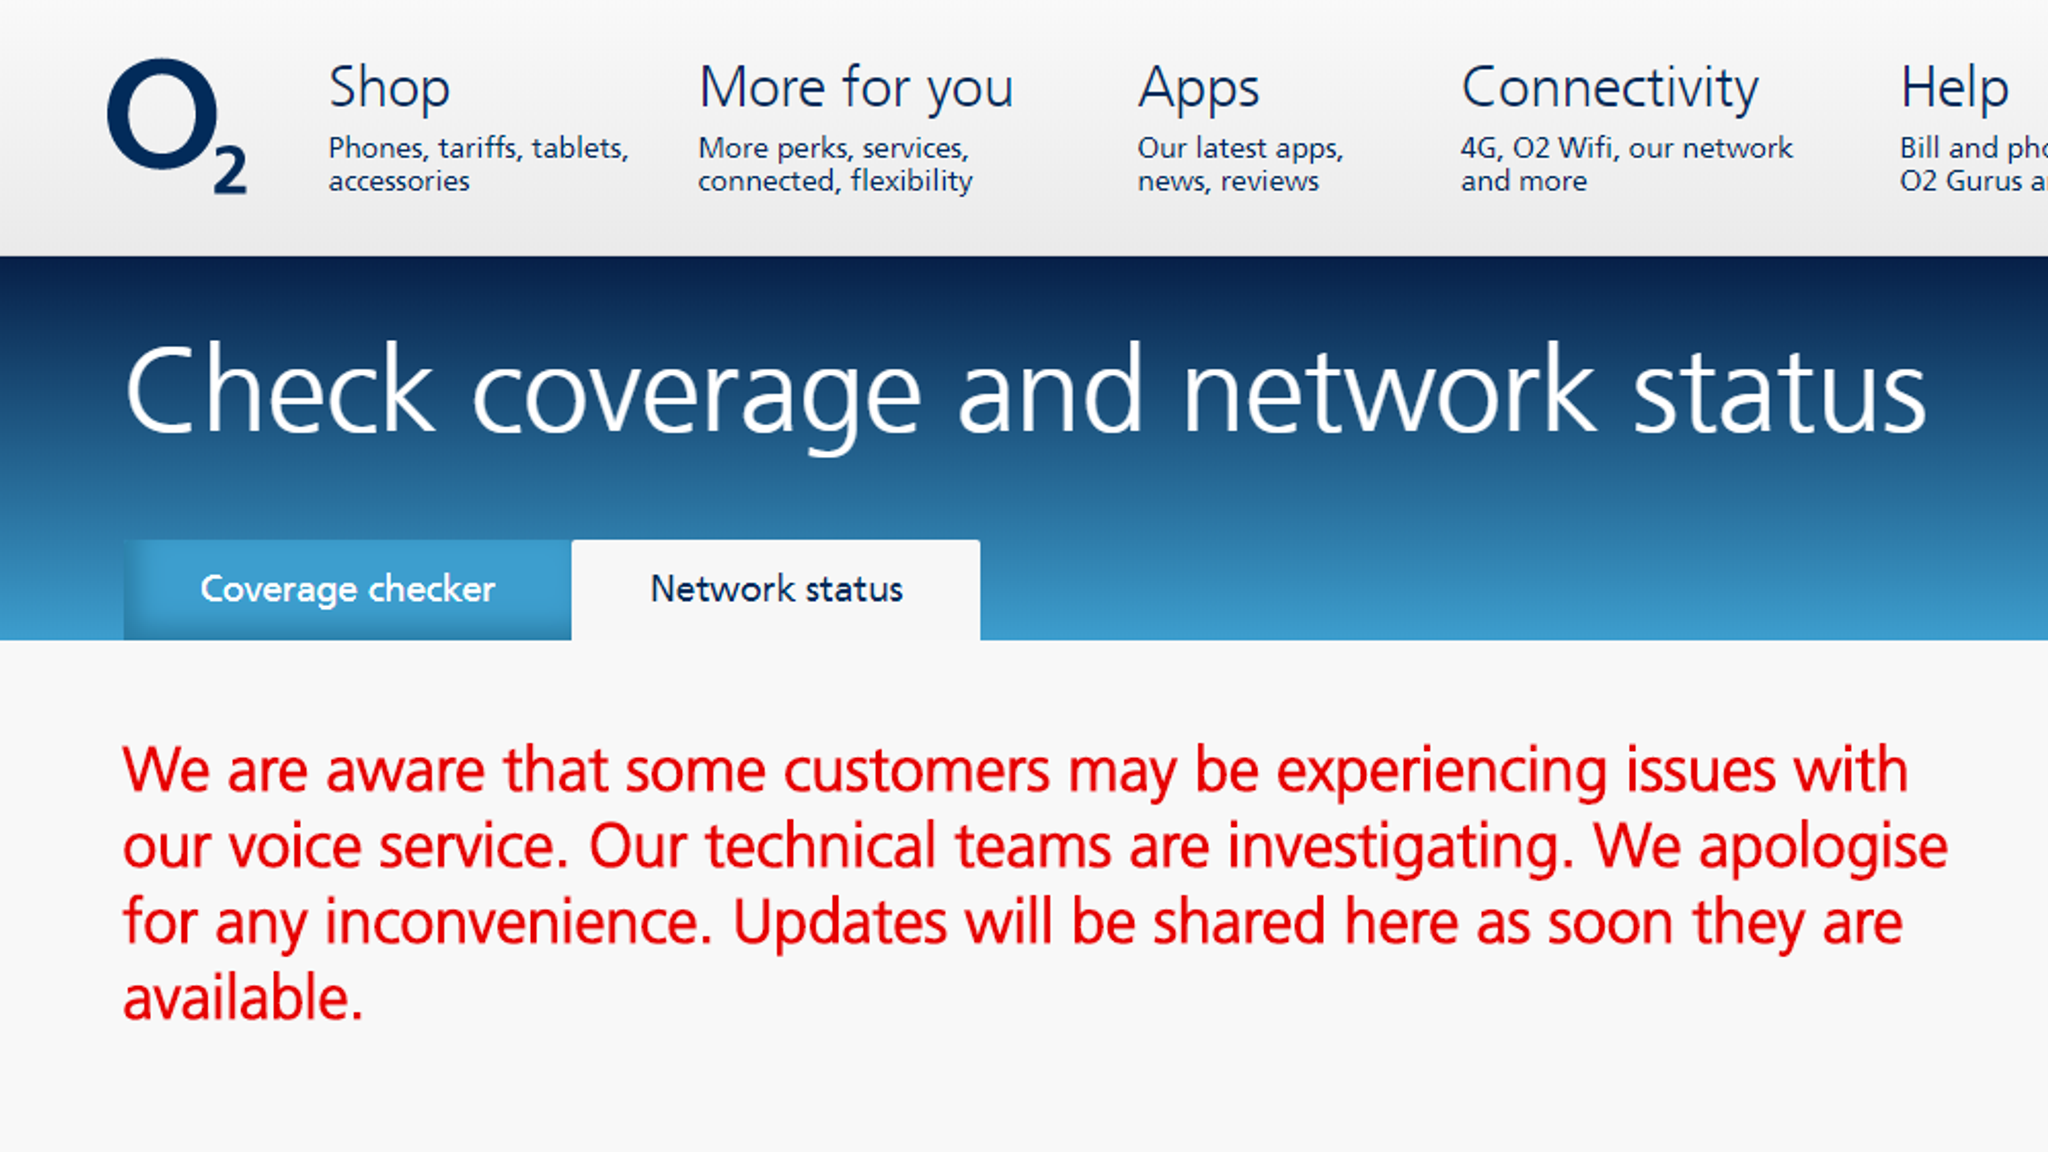Click the Our latest apps, news, reviews link

coord(1242,164)
